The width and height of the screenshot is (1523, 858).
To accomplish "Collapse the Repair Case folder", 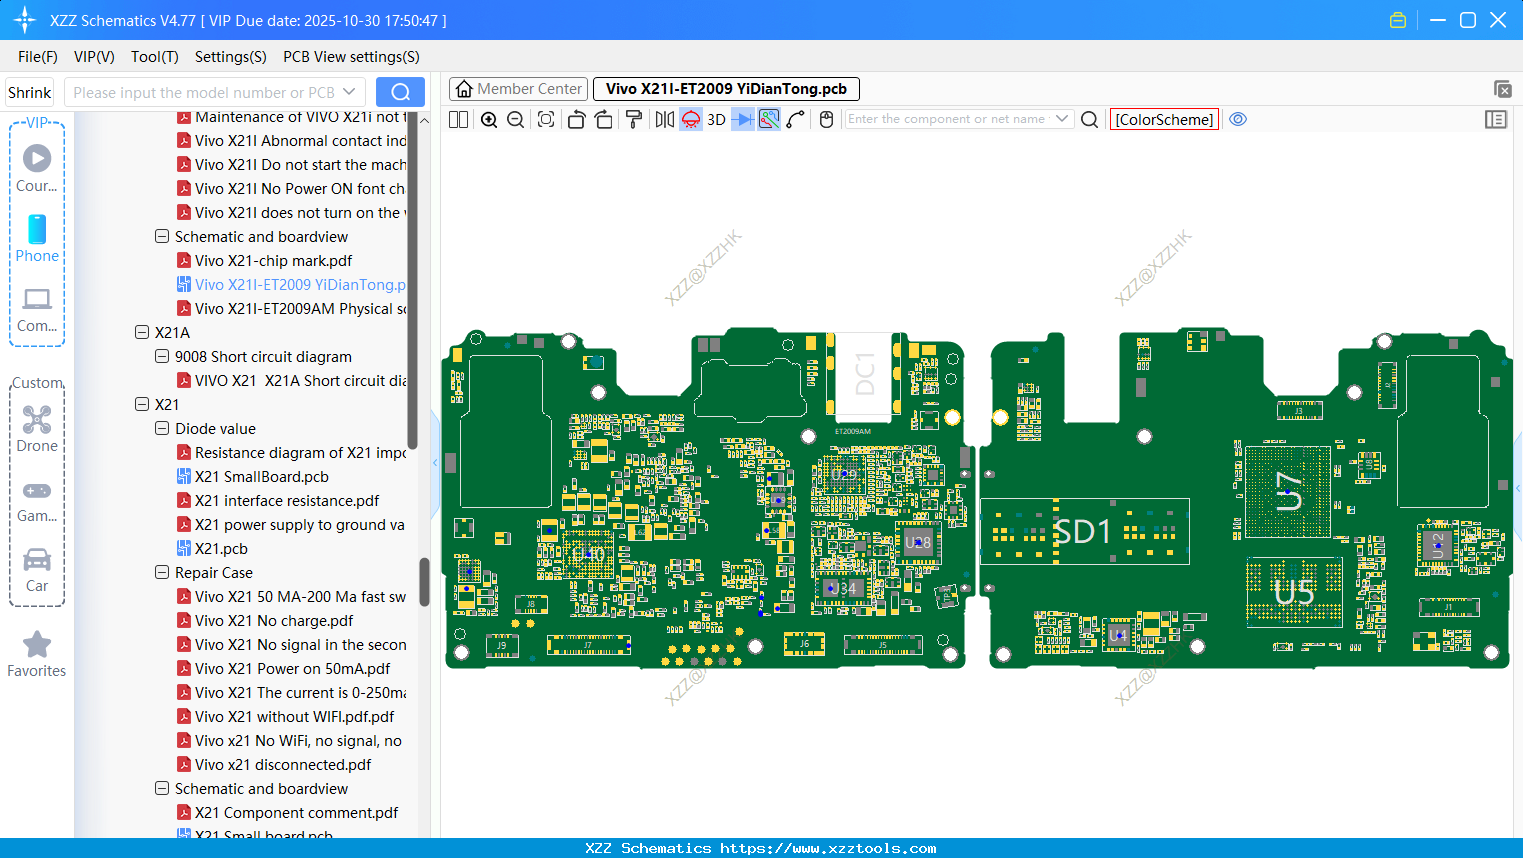I will (x=162, y=573).
